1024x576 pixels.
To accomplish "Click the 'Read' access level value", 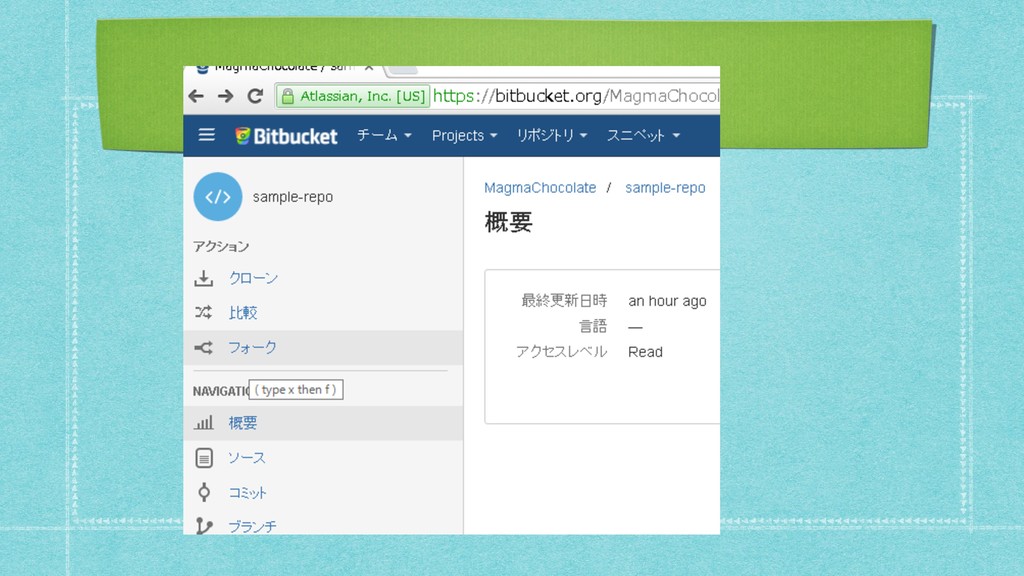I will (645, 352).
